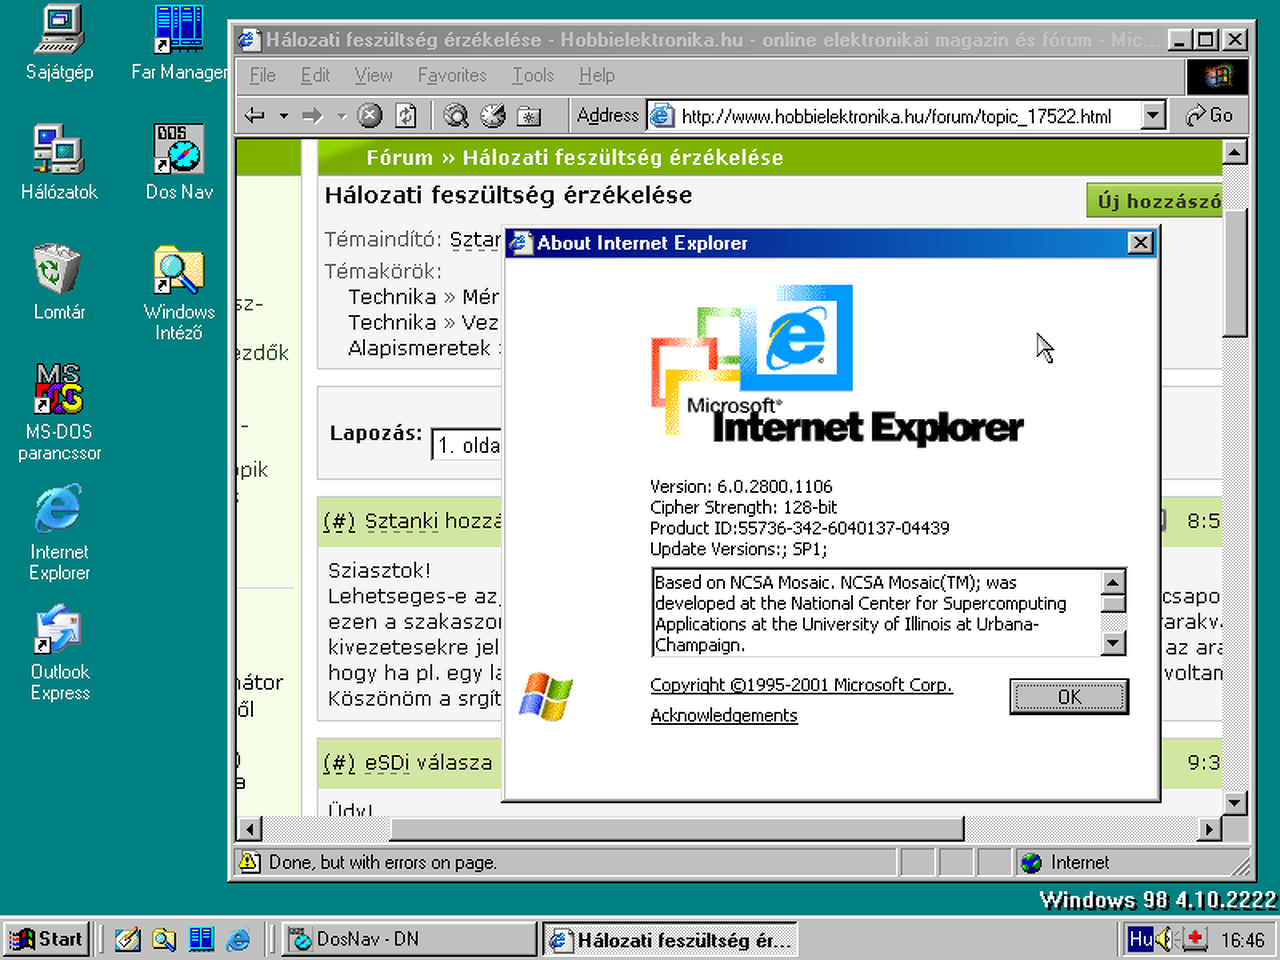
Task: Close the About Internet Explorer dialog
Action: (x=1140, y=243)
